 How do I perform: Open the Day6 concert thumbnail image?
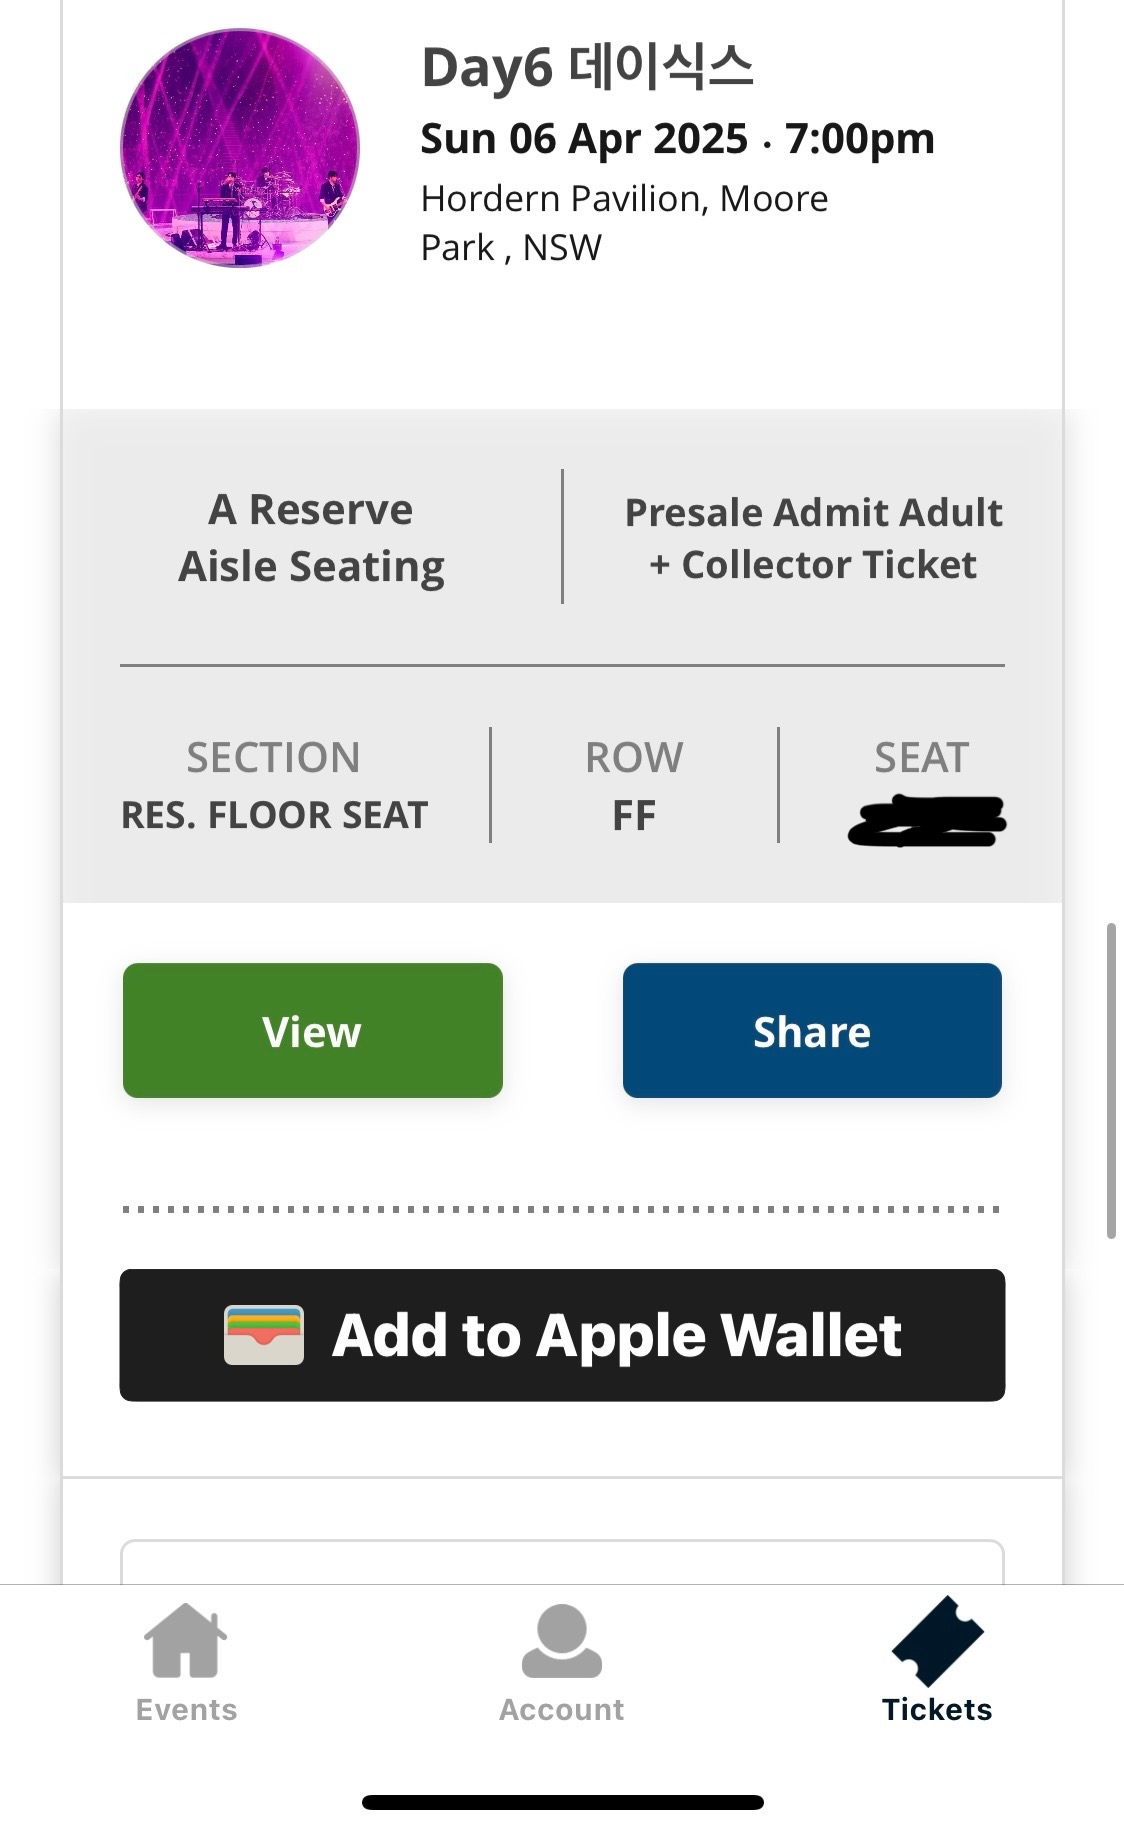[x=240, y=148]
